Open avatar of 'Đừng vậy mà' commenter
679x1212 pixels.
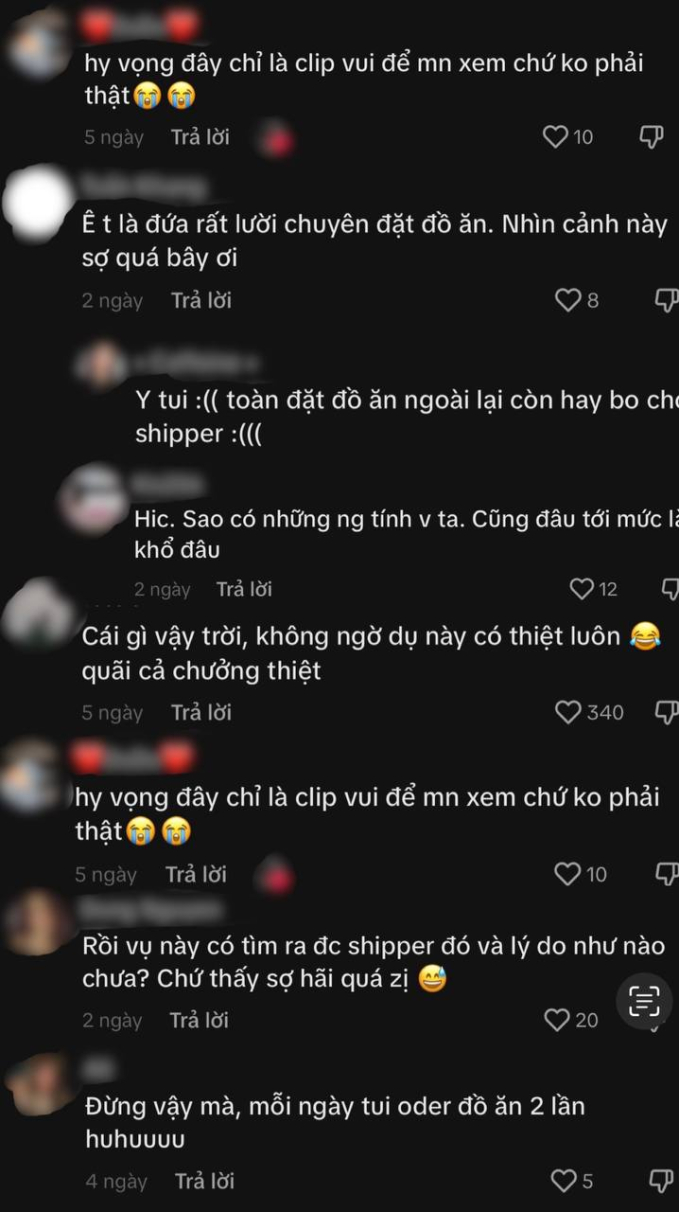pos(40,1086)
